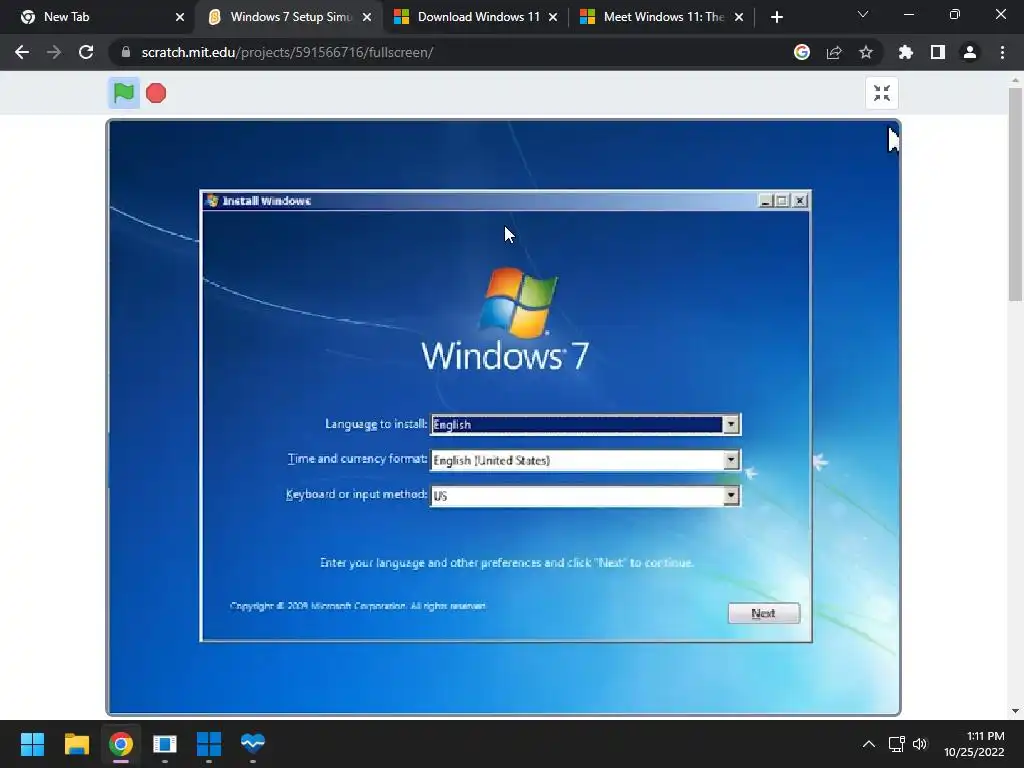This screenshot has height=768, width=1024.
Task: Close the Meet Windows 11 tab
Action: [739, 17]
